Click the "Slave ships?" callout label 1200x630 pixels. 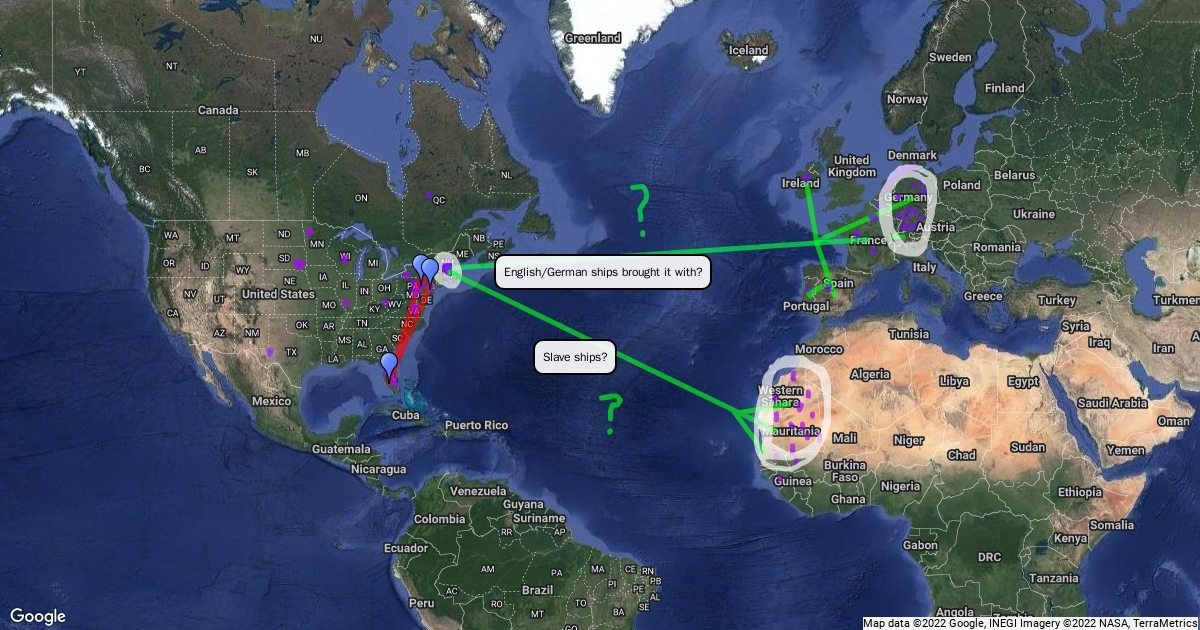pos(575,357)
